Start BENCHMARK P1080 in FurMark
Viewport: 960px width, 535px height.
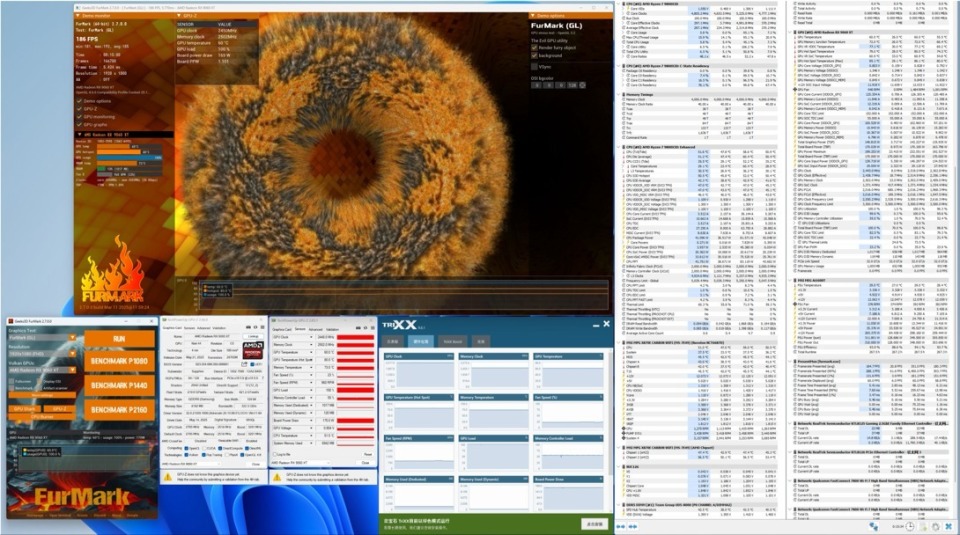(x=119, y=361)
